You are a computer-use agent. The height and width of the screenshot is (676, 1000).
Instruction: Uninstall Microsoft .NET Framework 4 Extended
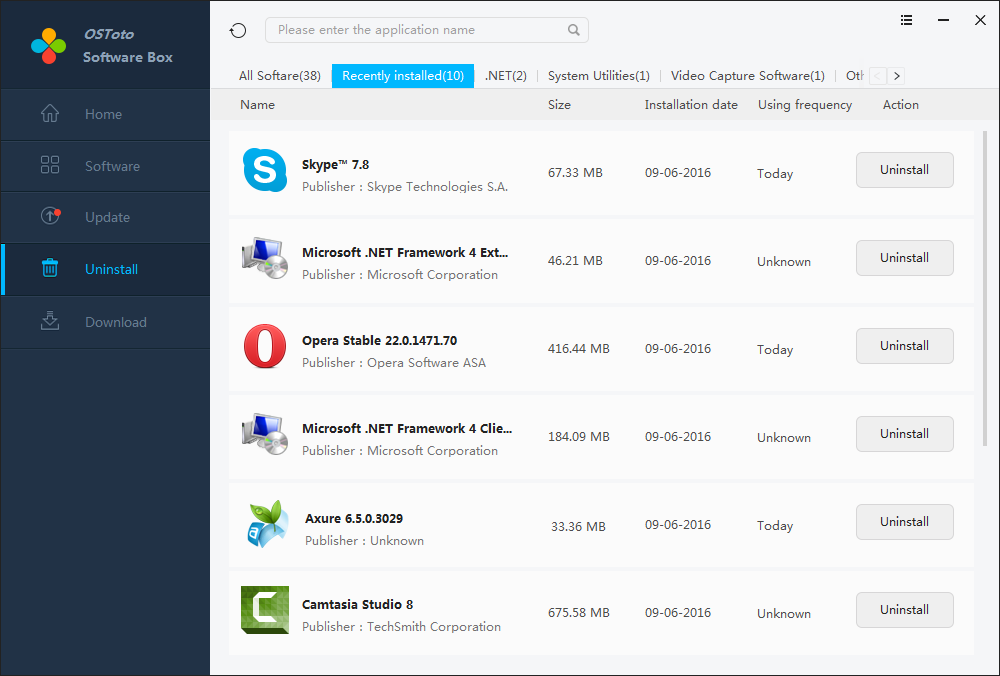904,258
